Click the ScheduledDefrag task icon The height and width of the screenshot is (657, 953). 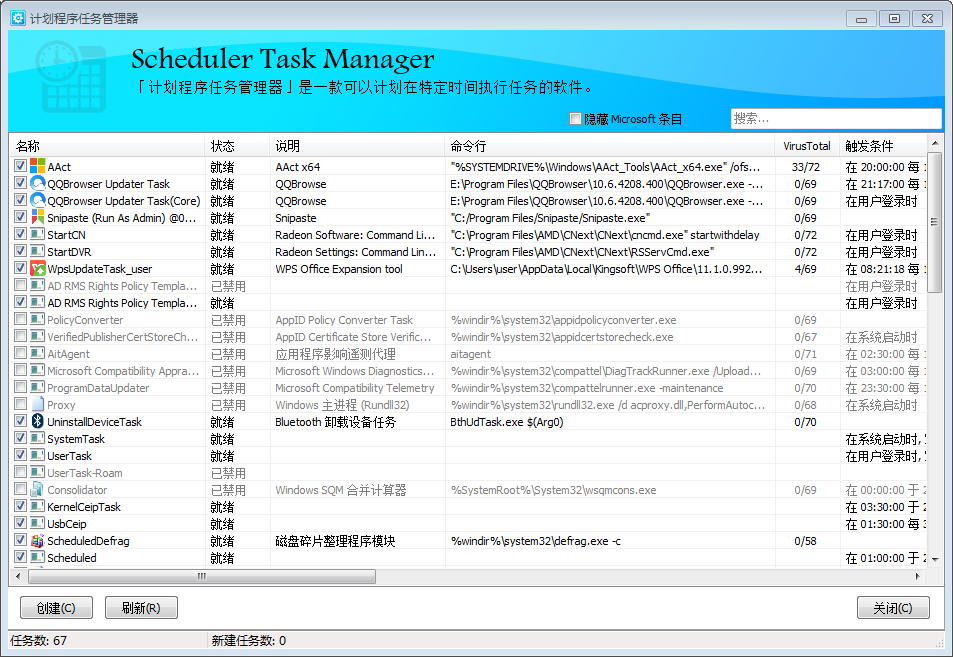(38, 541)
